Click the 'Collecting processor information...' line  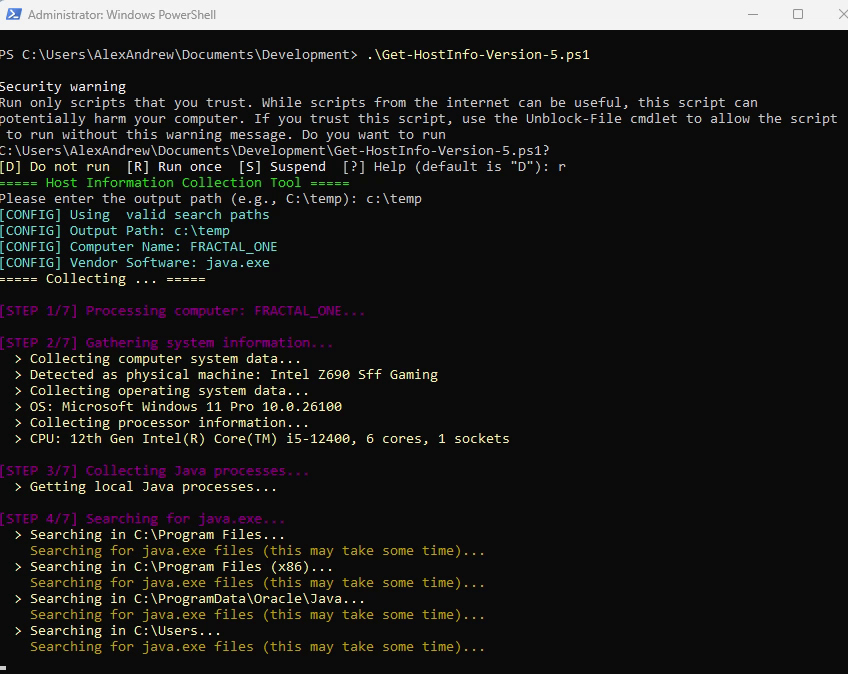coord(162,422)
